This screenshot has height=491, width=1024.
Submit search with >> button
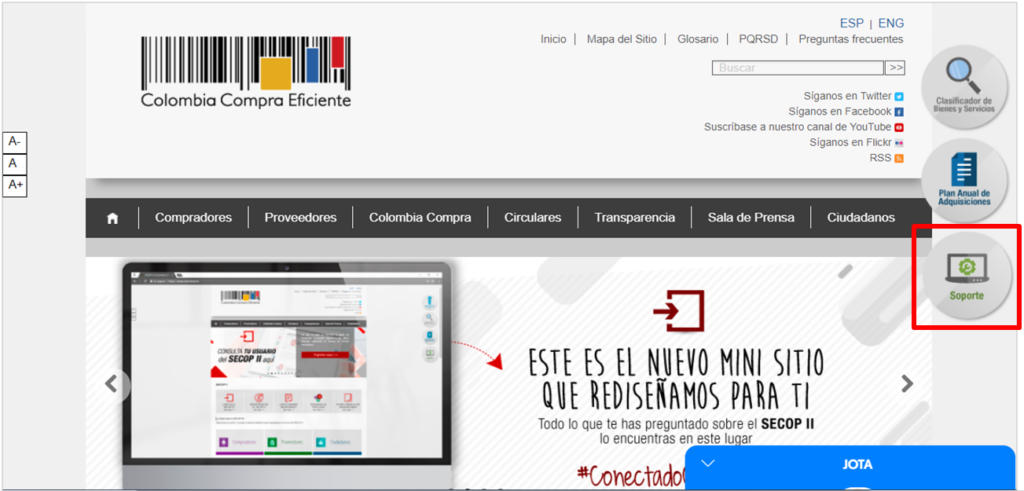tap(895, 68)
